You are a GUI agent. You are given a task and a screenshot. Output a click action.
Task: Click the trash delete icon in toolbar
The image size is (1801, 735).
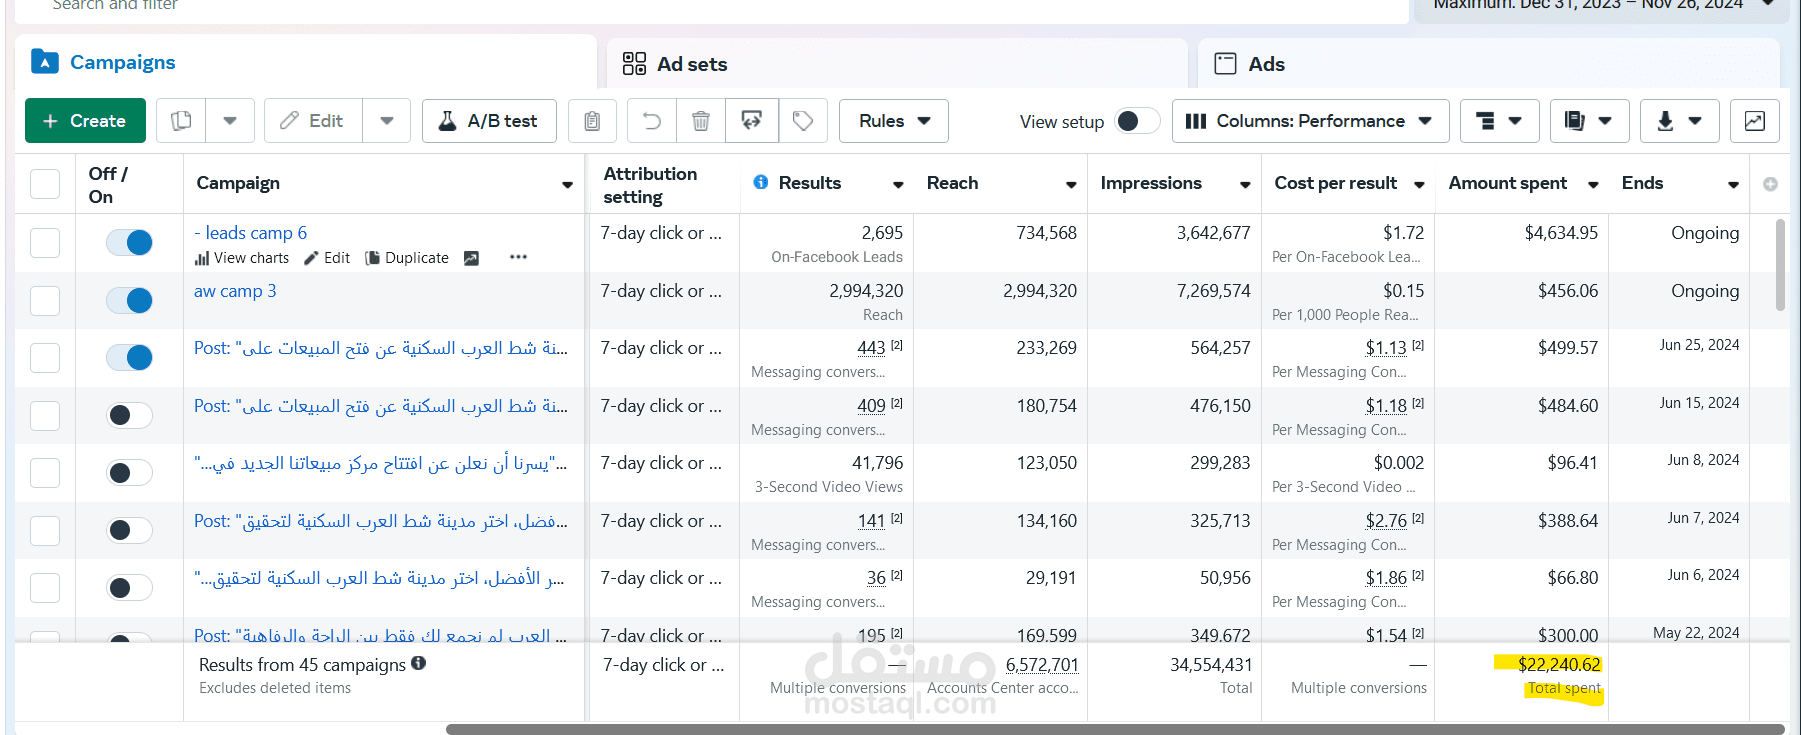(701, 121)
